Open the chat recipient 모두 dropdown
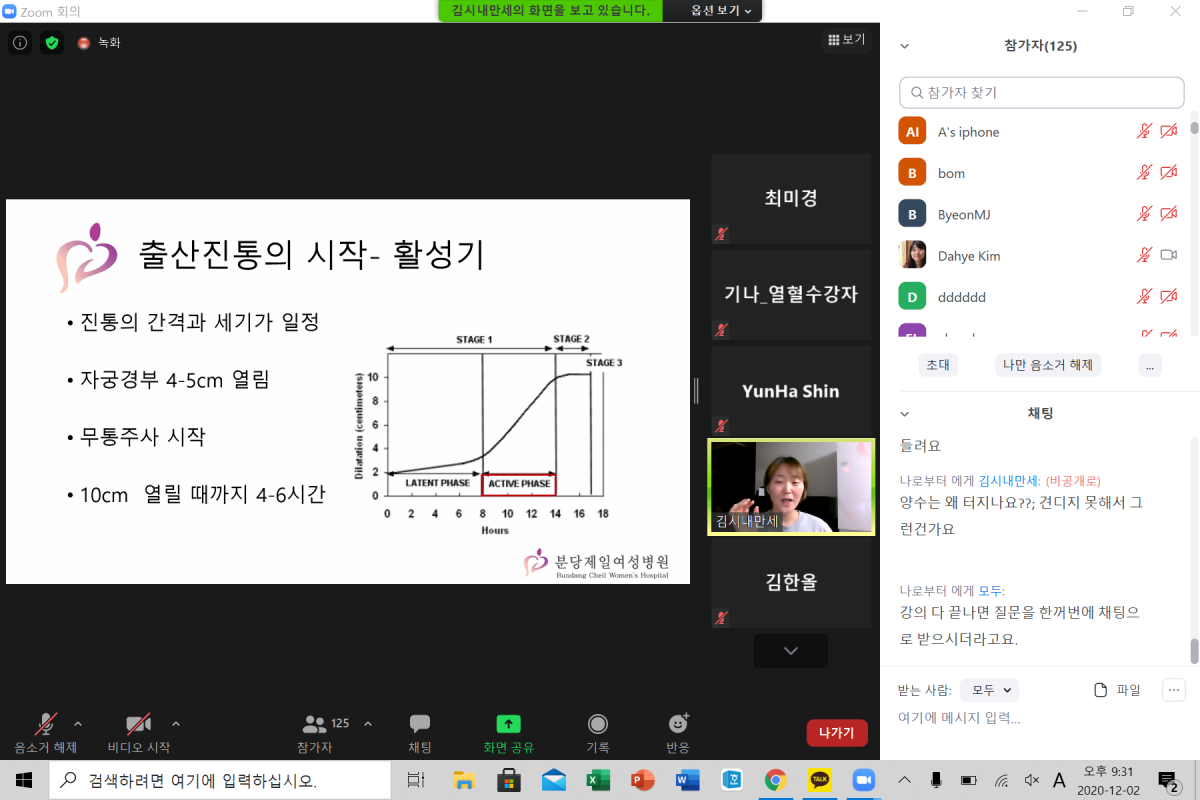This screenshot has width=1200, height=800. point(988,689)
